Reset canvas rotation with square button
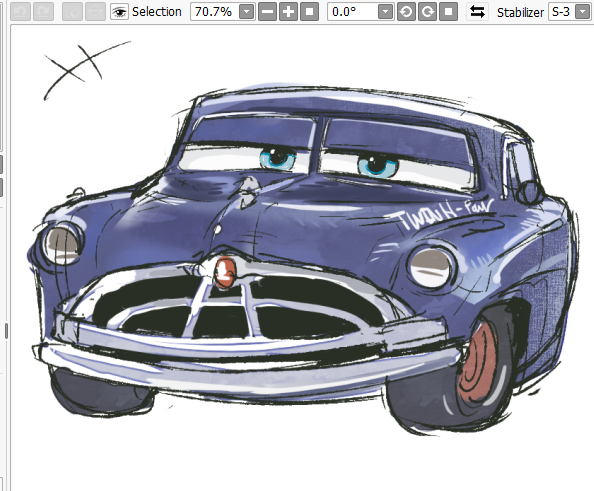This screenshot has width=594, height=491. 449,12
